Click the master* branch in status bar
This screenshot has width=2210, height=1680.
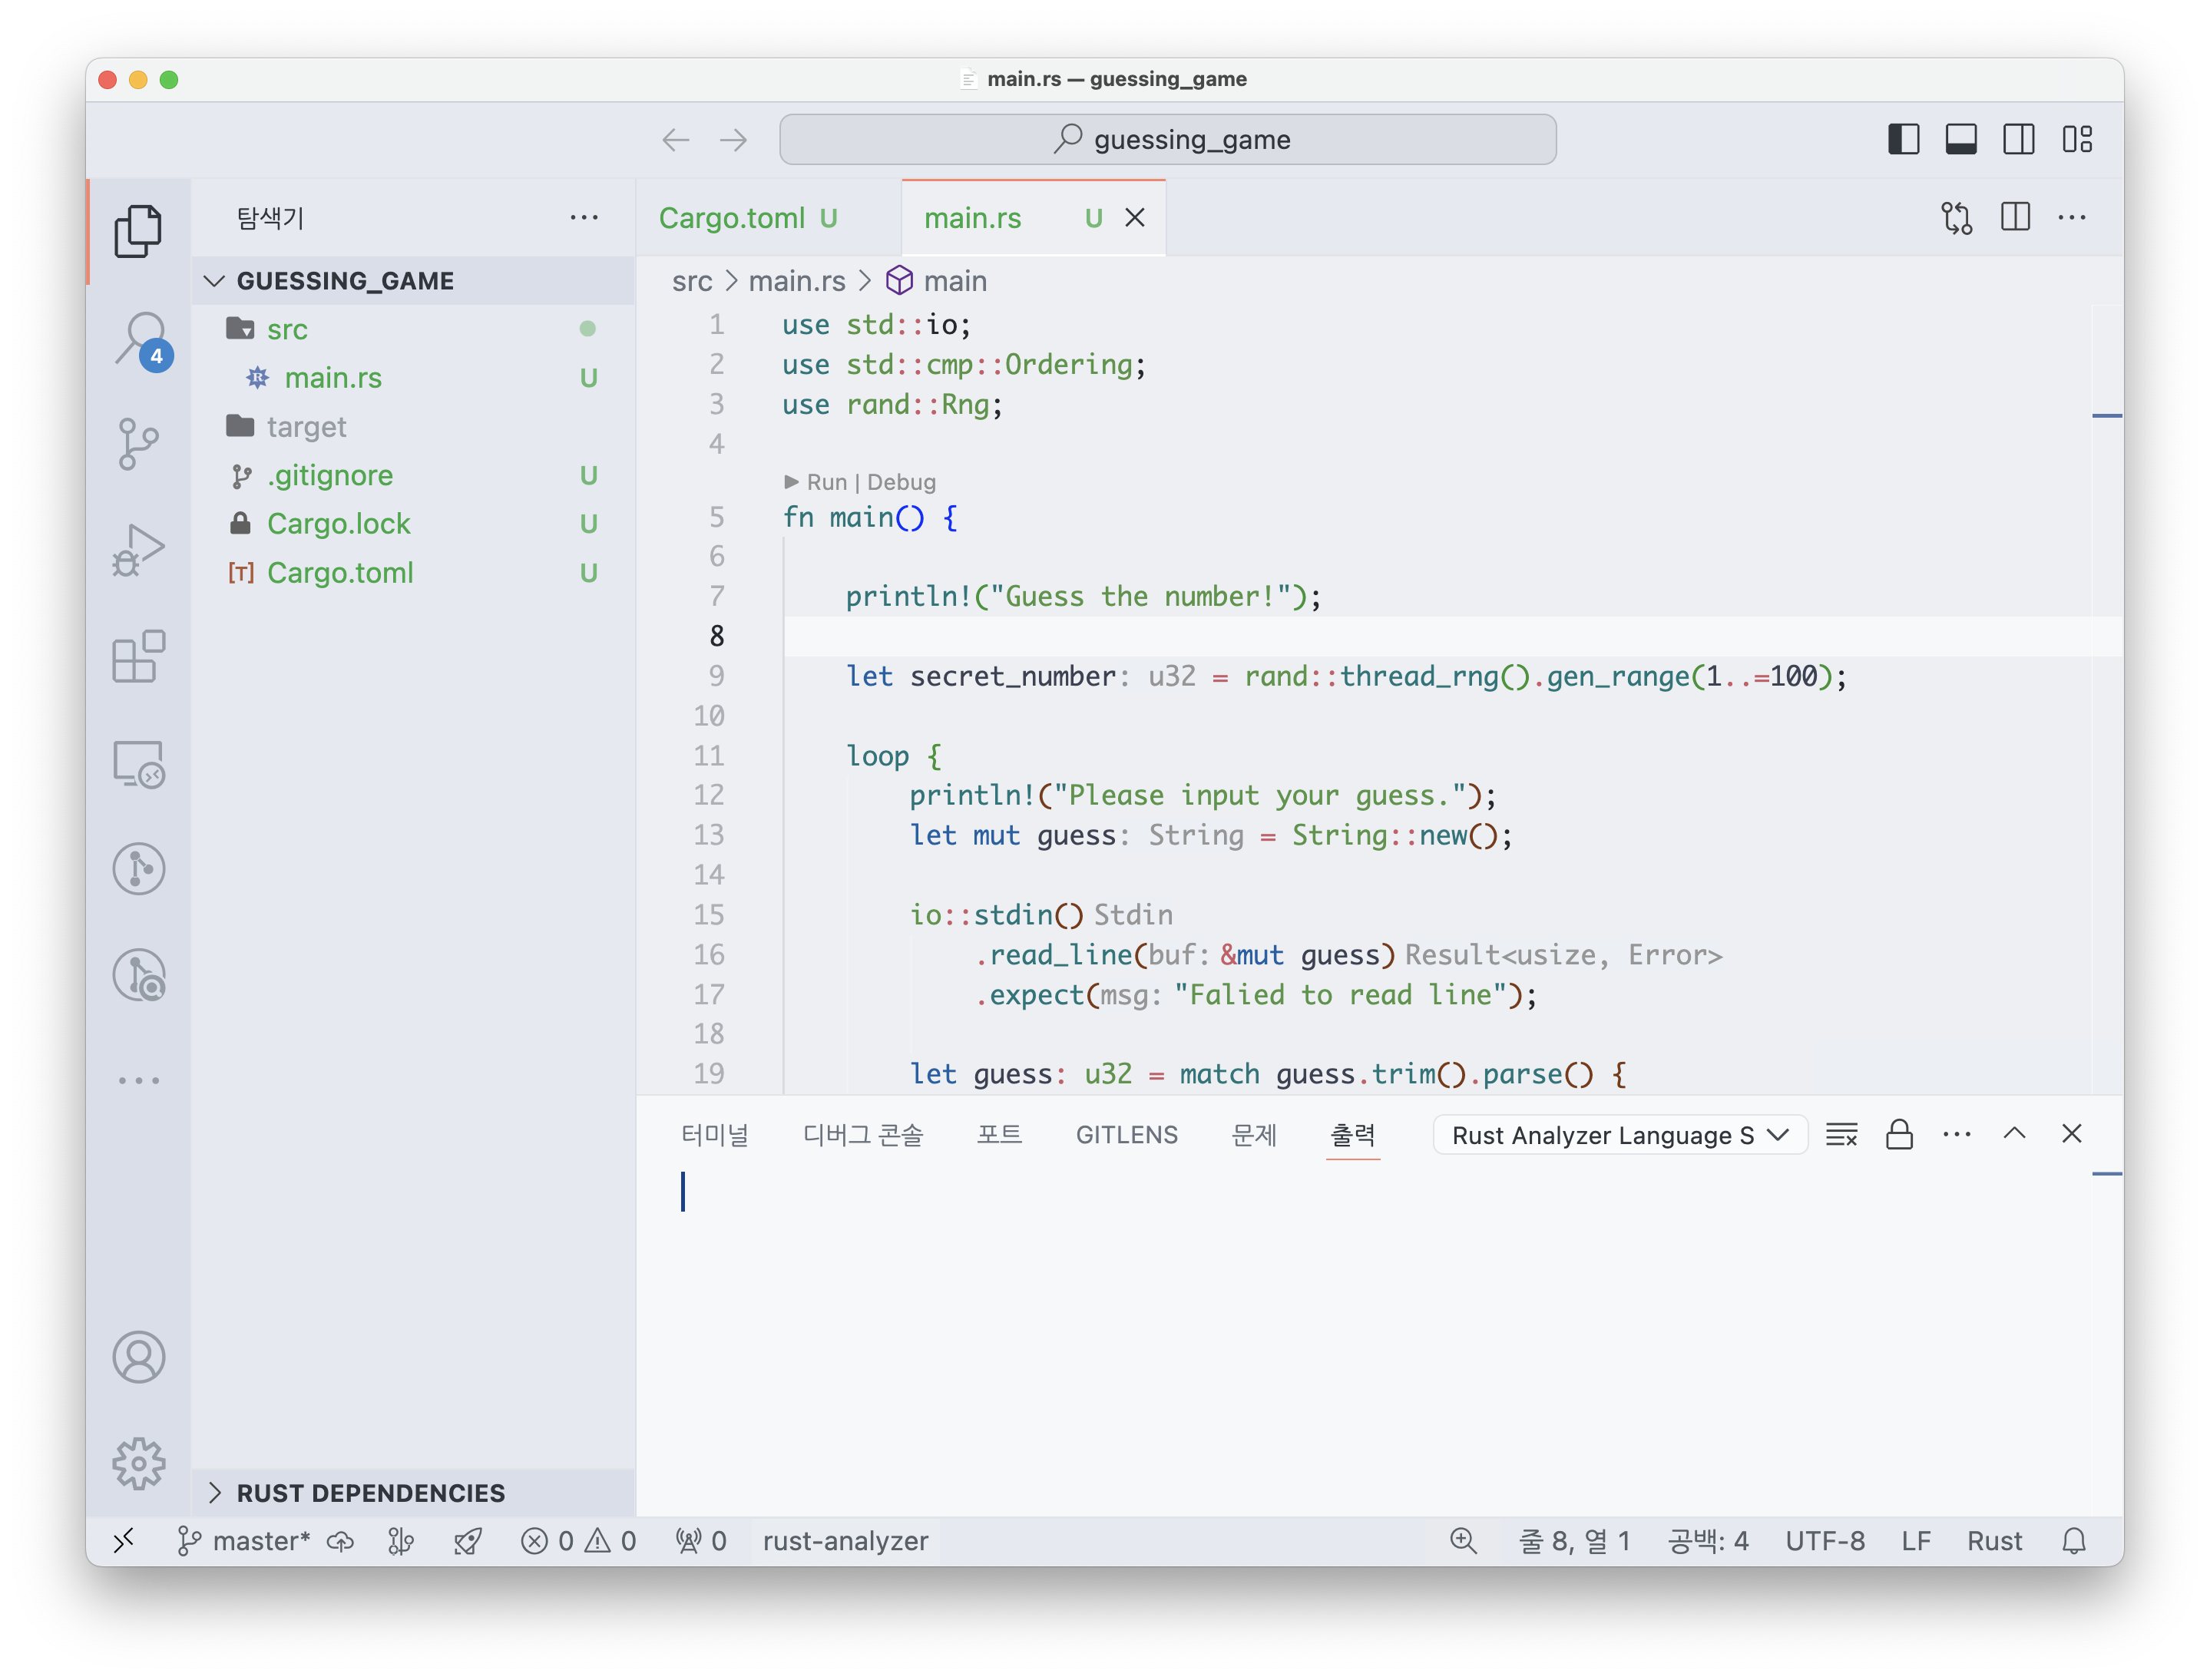tap(243, 1541)
